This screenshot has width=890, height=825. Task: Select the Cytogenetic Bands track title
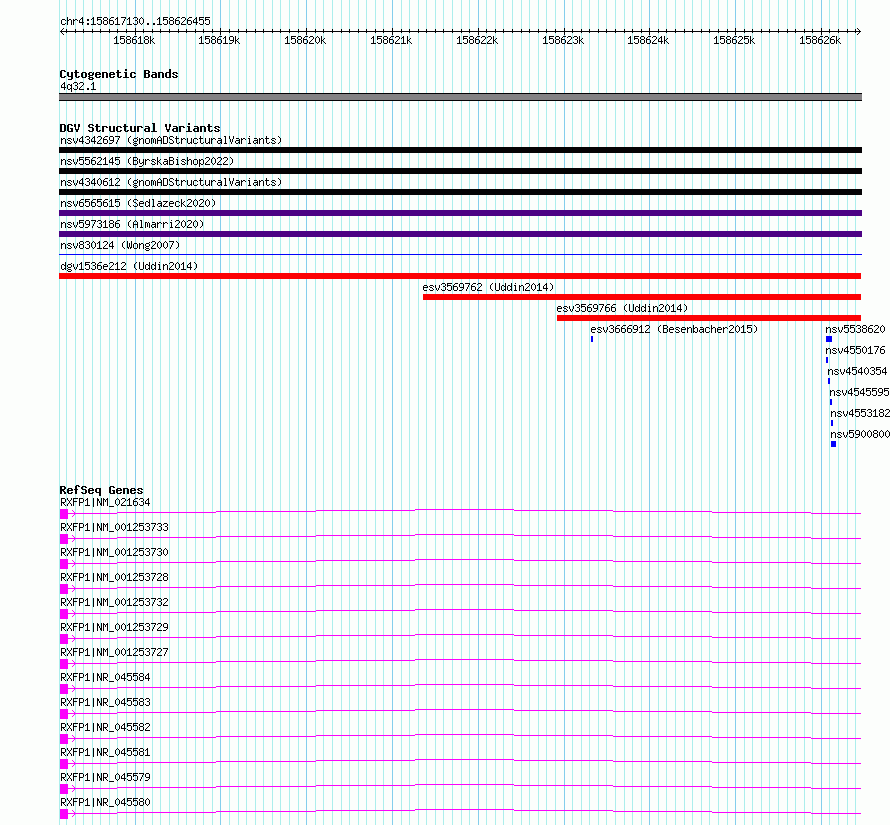[x=119, y=74]
